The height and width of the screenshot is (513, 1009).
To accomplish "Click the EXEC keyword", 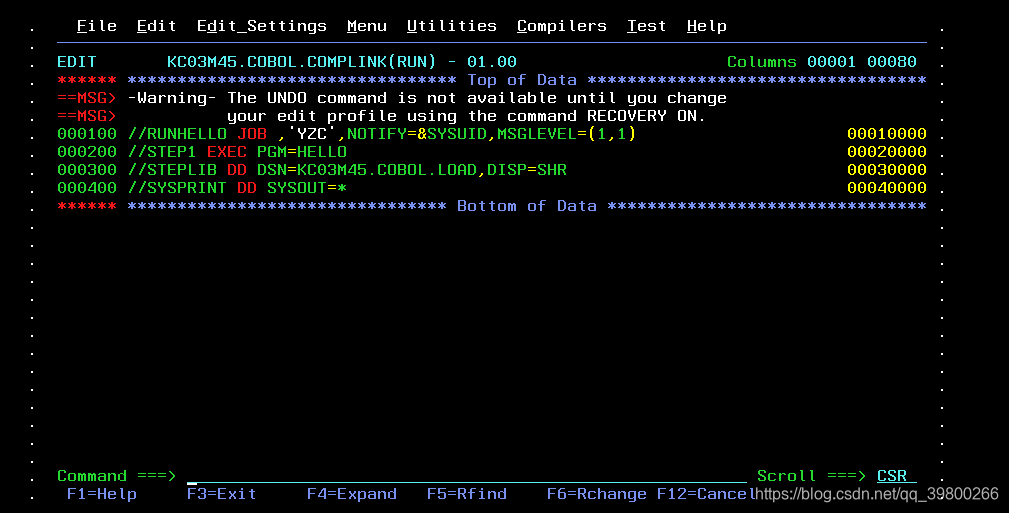I will (x=227, y=152).
